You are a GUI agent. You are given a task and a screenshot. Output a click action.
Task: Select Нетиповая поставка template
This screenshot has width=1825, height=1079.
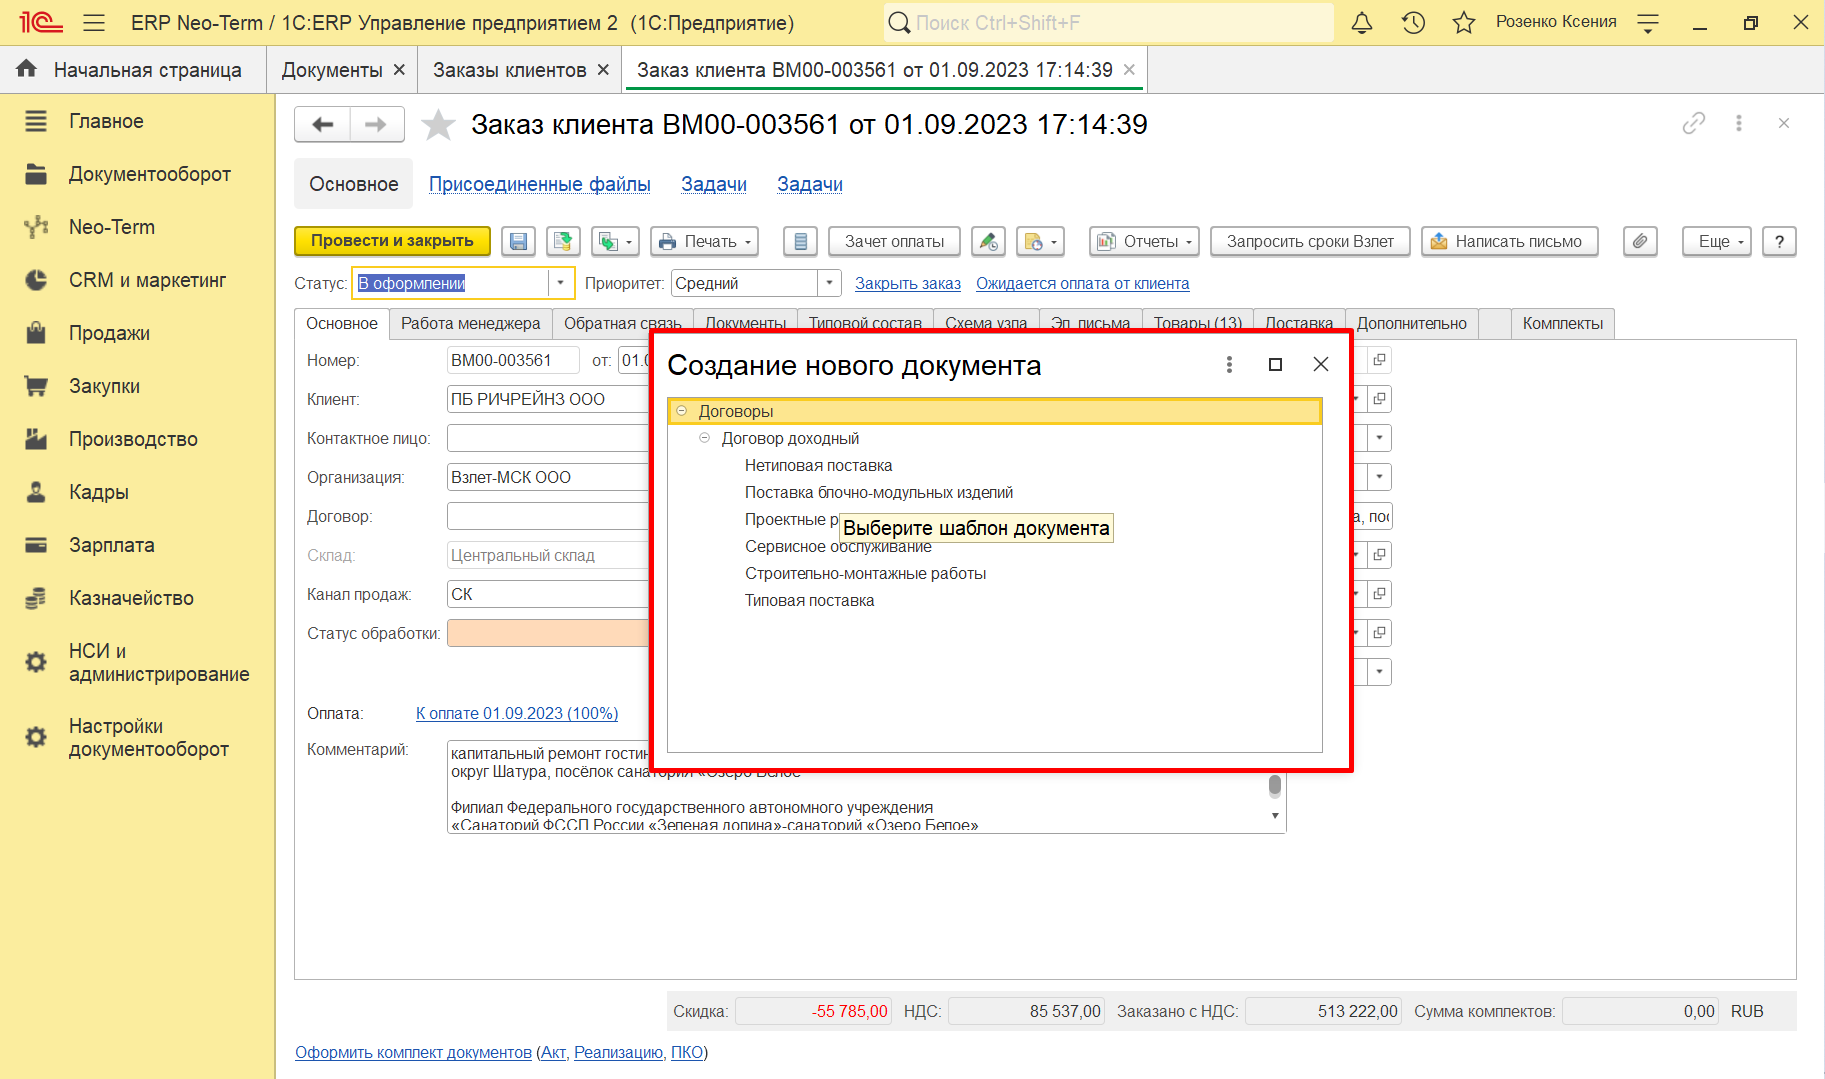[x=818, y=465]
